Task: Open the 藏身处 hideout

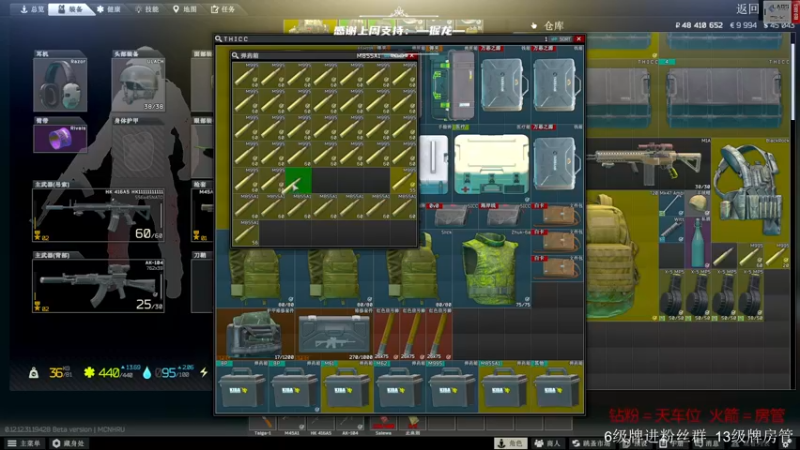Action: pyautogui.click(x=68, y=443)
